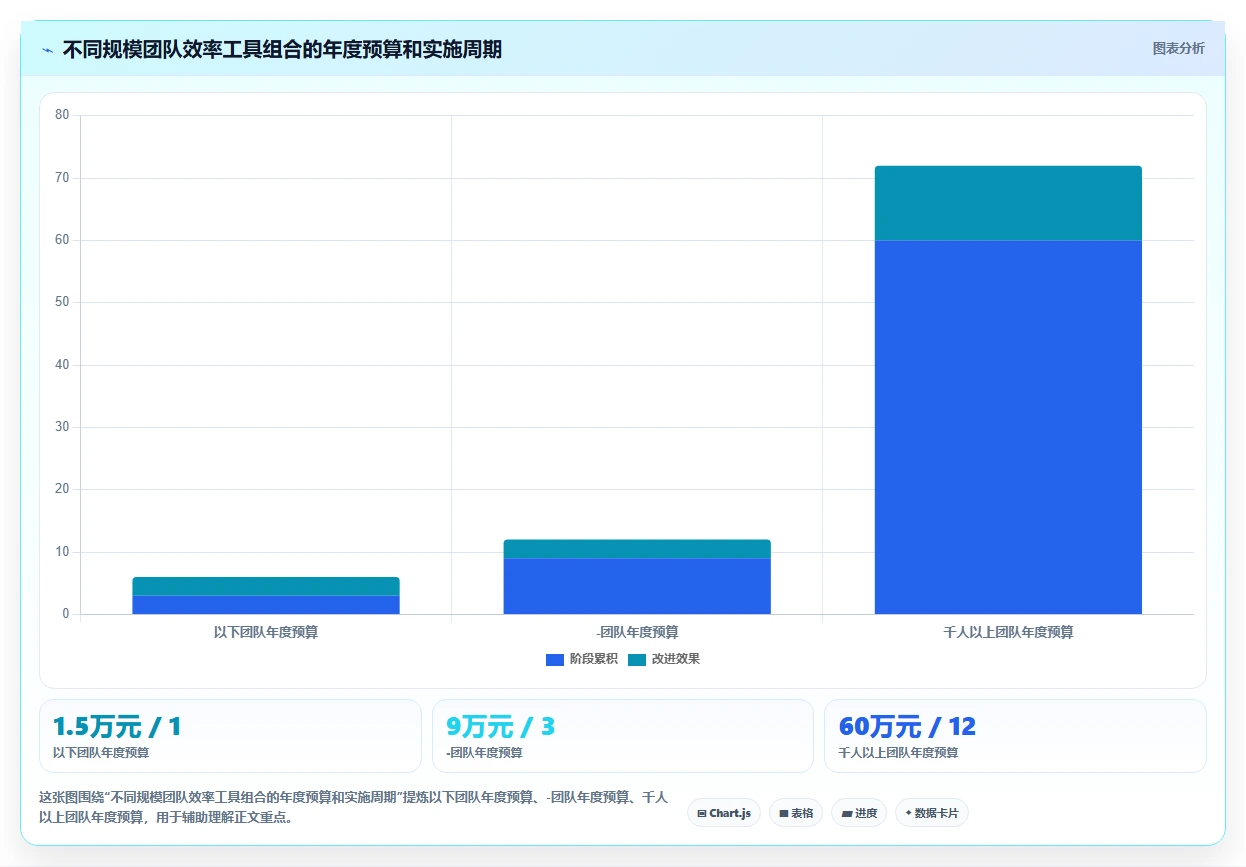Click the y-axis value 80

click(62, 115)
